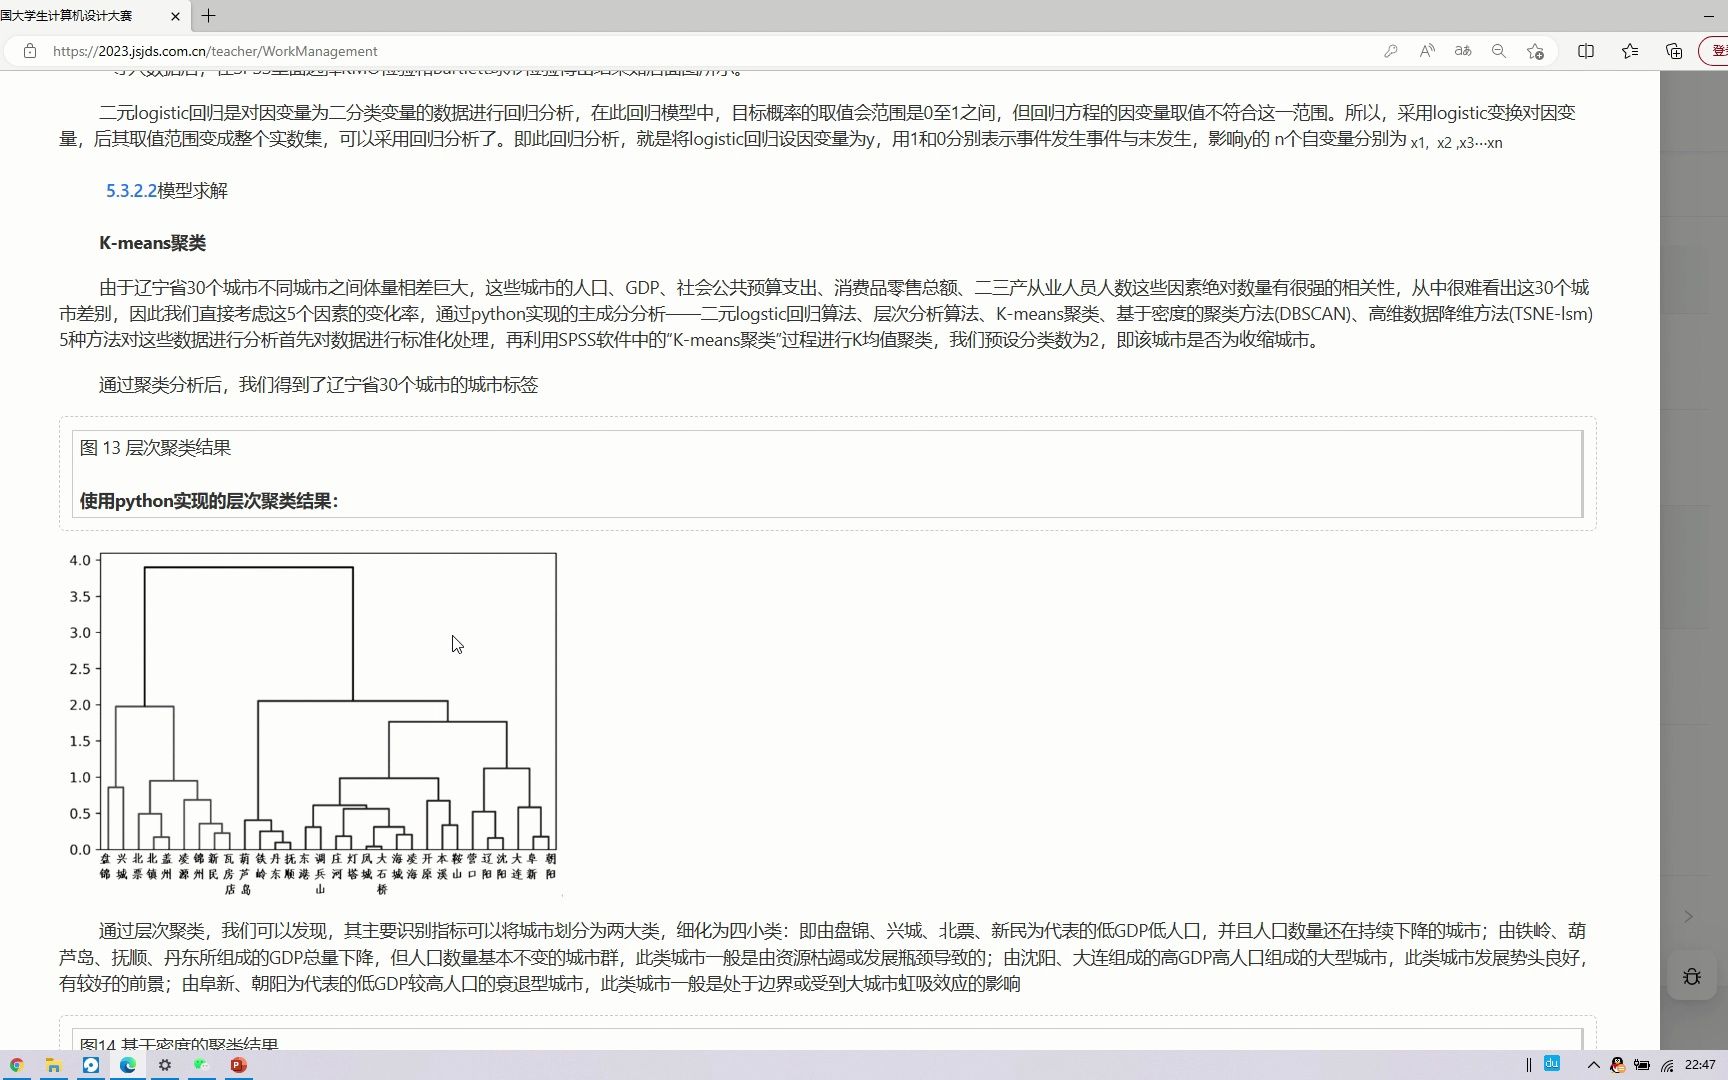
Task: Click the saved passwords key icon
Action: point(1390,51)
